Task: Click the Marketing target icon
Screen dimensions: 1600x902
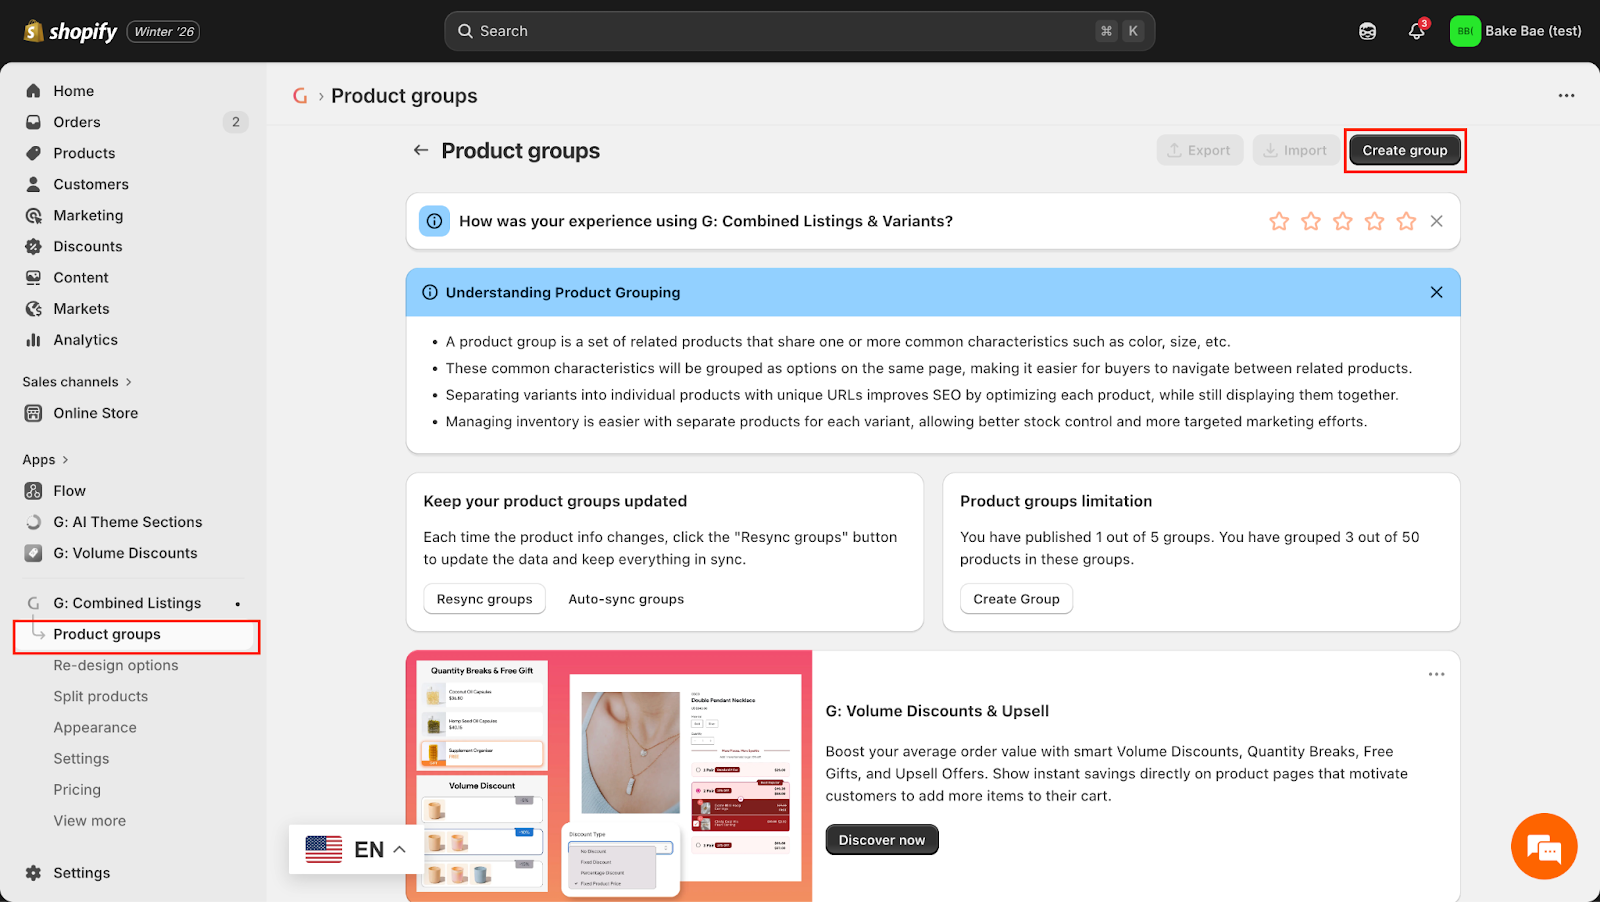Action: click(x=33, y=215)
